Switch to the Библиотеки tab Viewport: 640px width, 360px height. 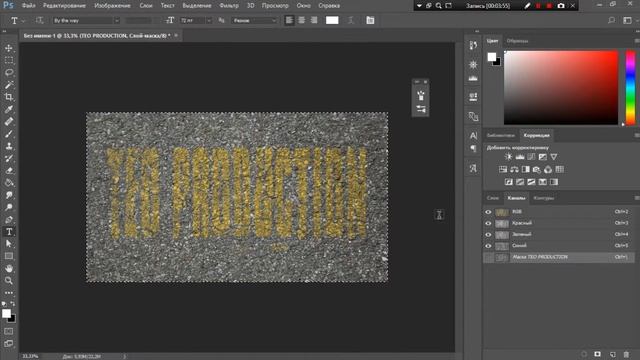501,136
